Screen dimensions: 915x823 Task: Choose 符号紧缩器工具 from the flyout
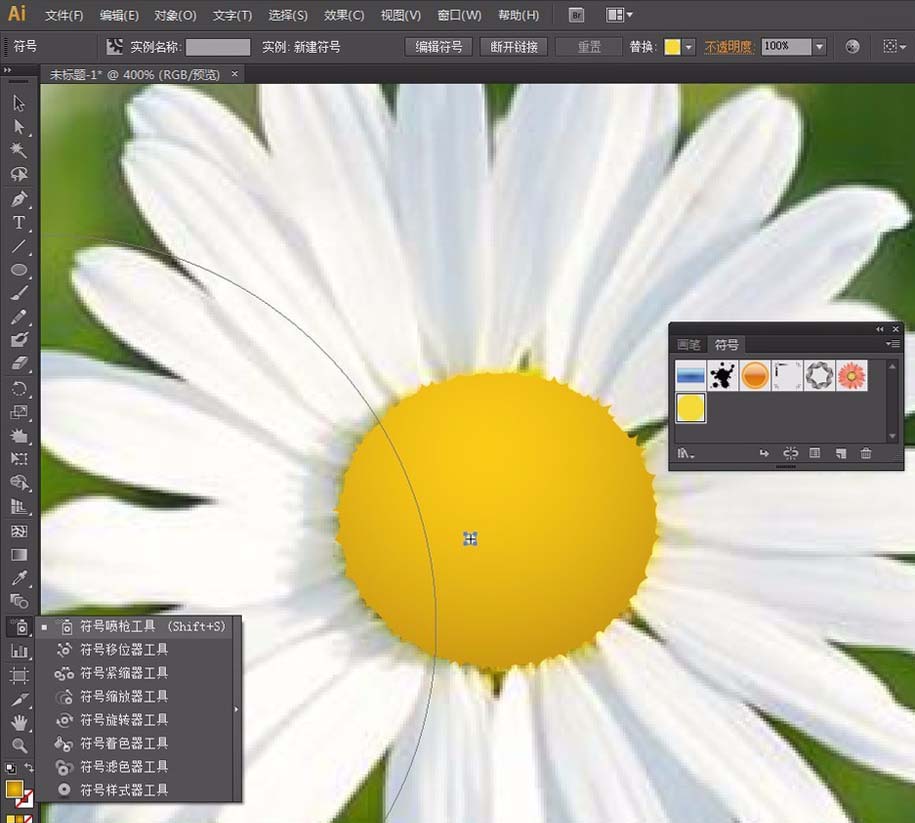134,673
